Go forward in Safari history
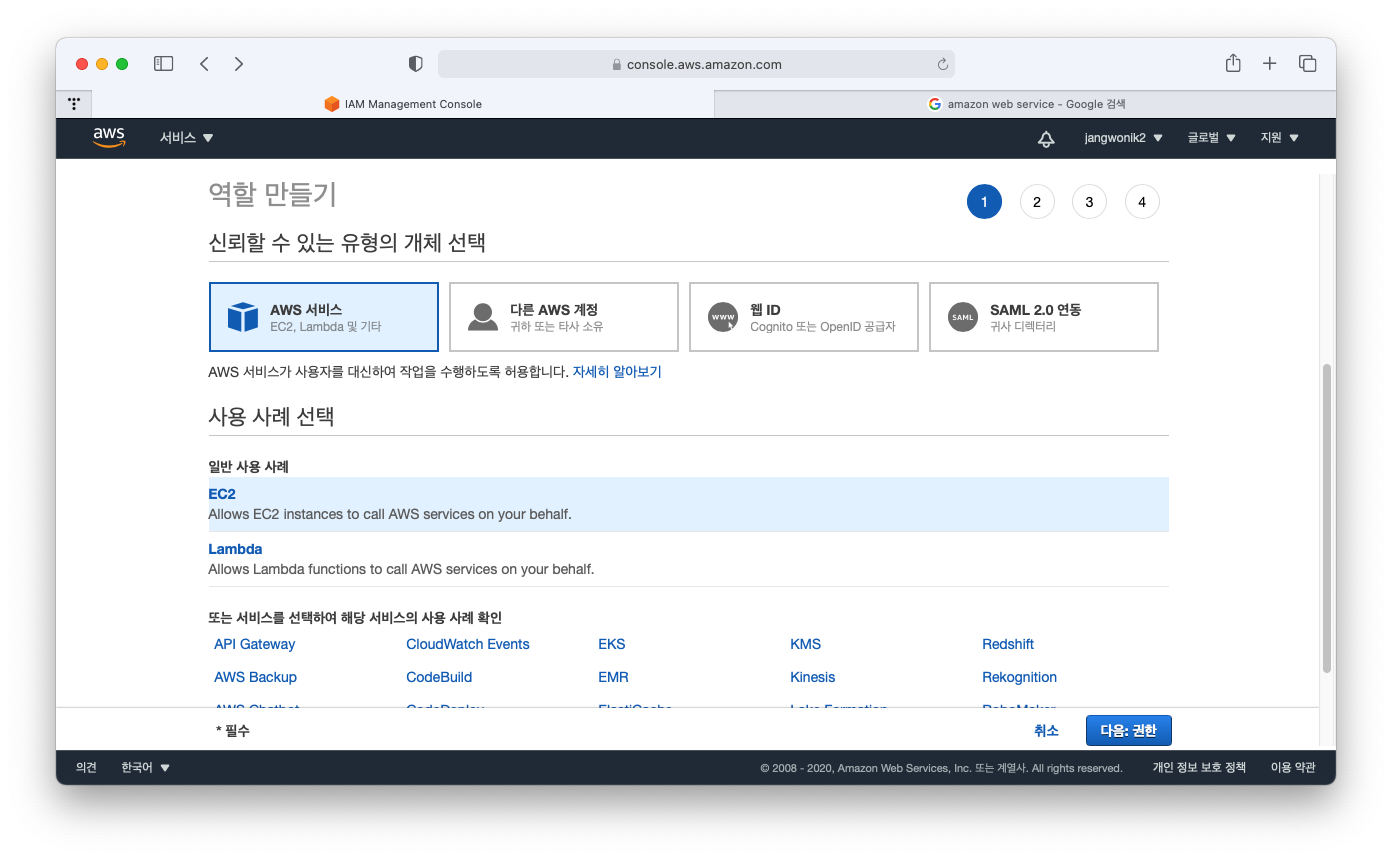1392x859 pixels. [238, 64]
